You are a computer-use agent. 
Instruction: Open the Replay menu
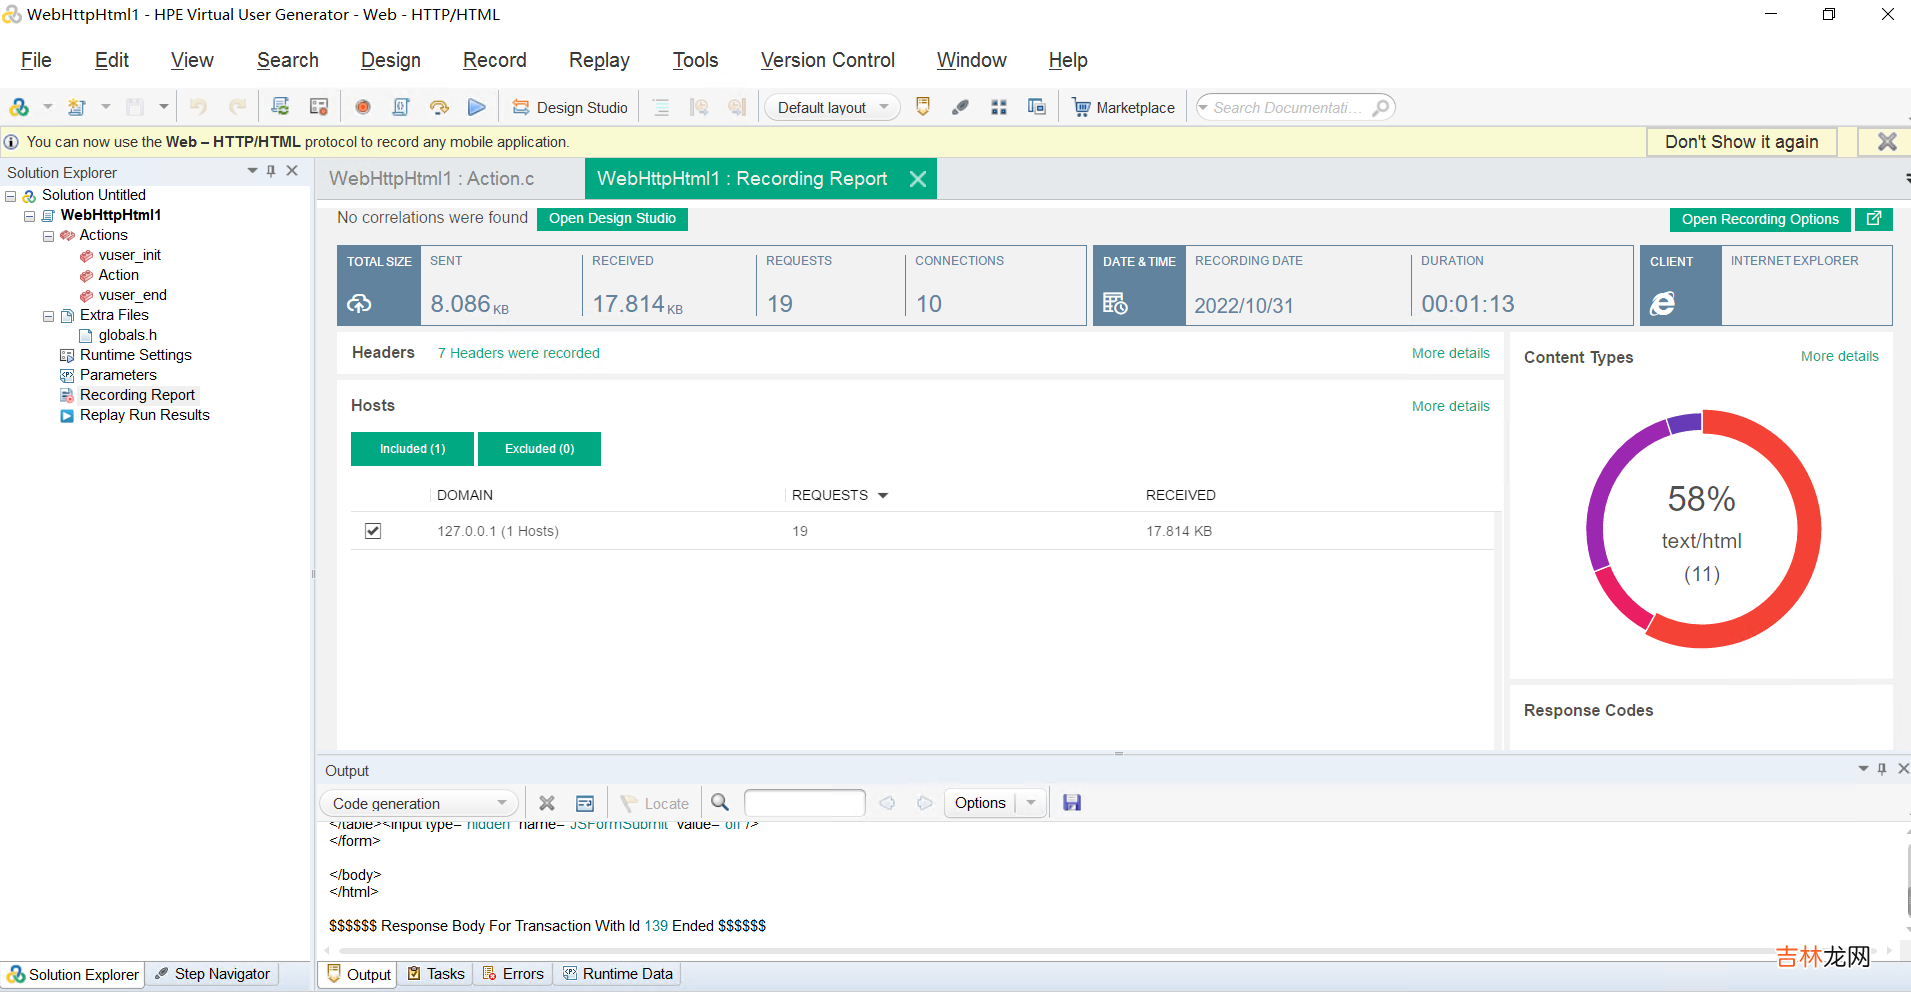point(599,60)
